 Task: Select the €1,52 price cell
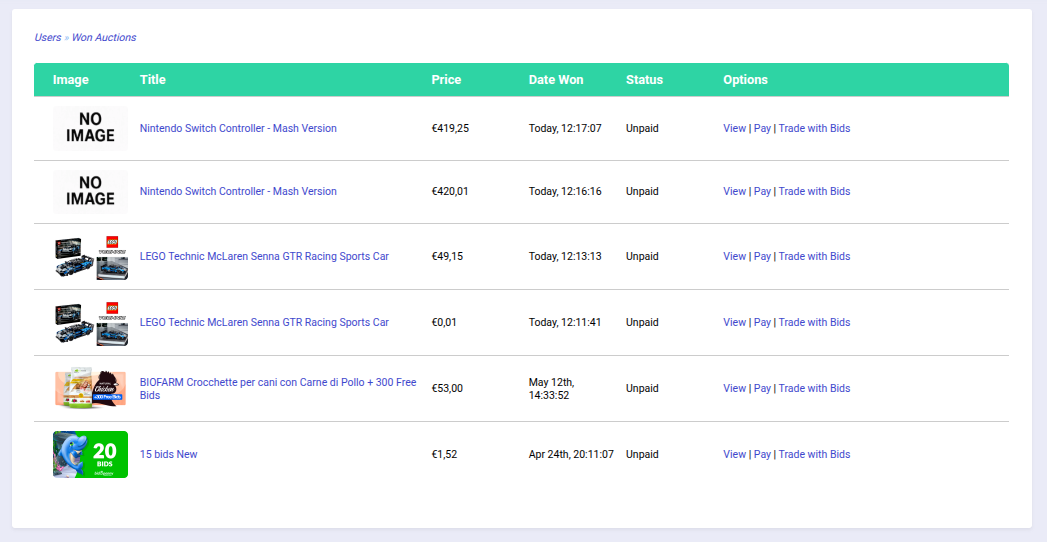[x=444, y=455]
